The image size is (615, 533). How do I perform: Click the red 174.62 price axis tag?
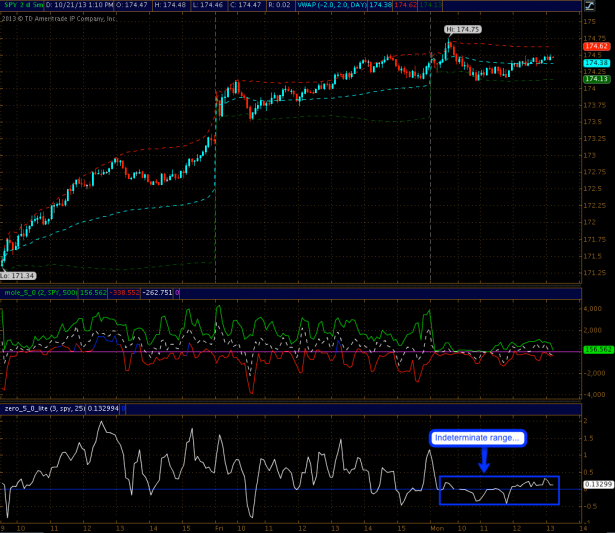click(597, 47)
